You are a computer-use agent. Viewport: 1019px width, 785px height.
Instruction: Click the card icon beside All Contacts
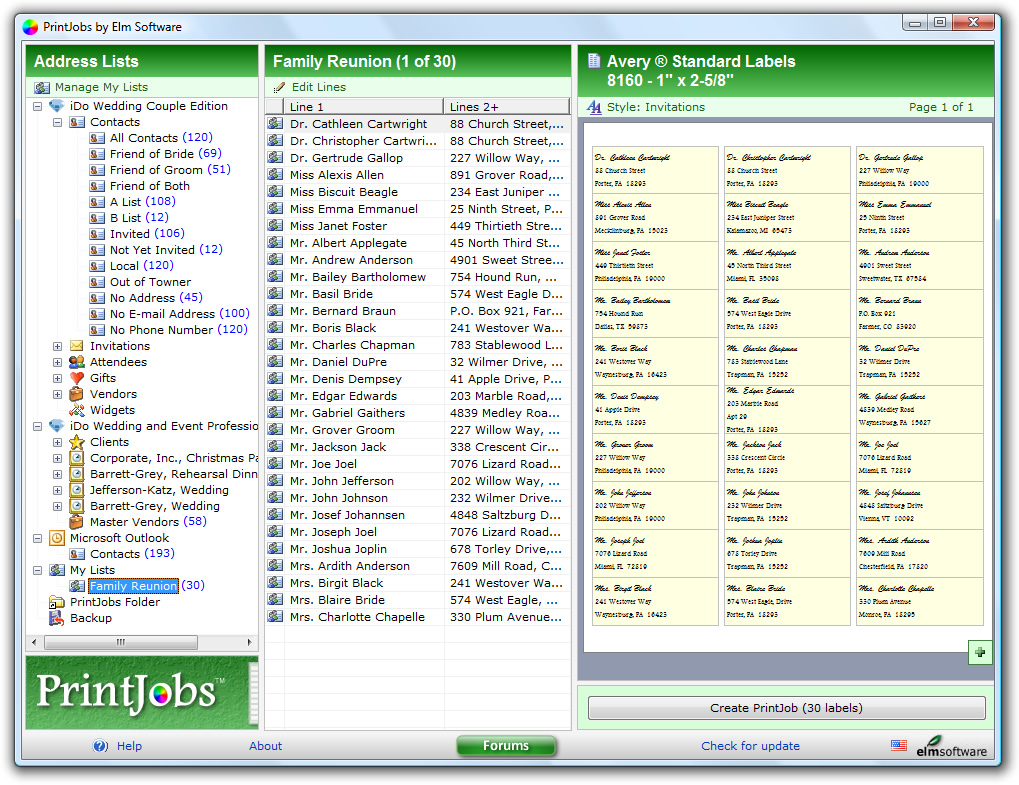tap(97, 138)
